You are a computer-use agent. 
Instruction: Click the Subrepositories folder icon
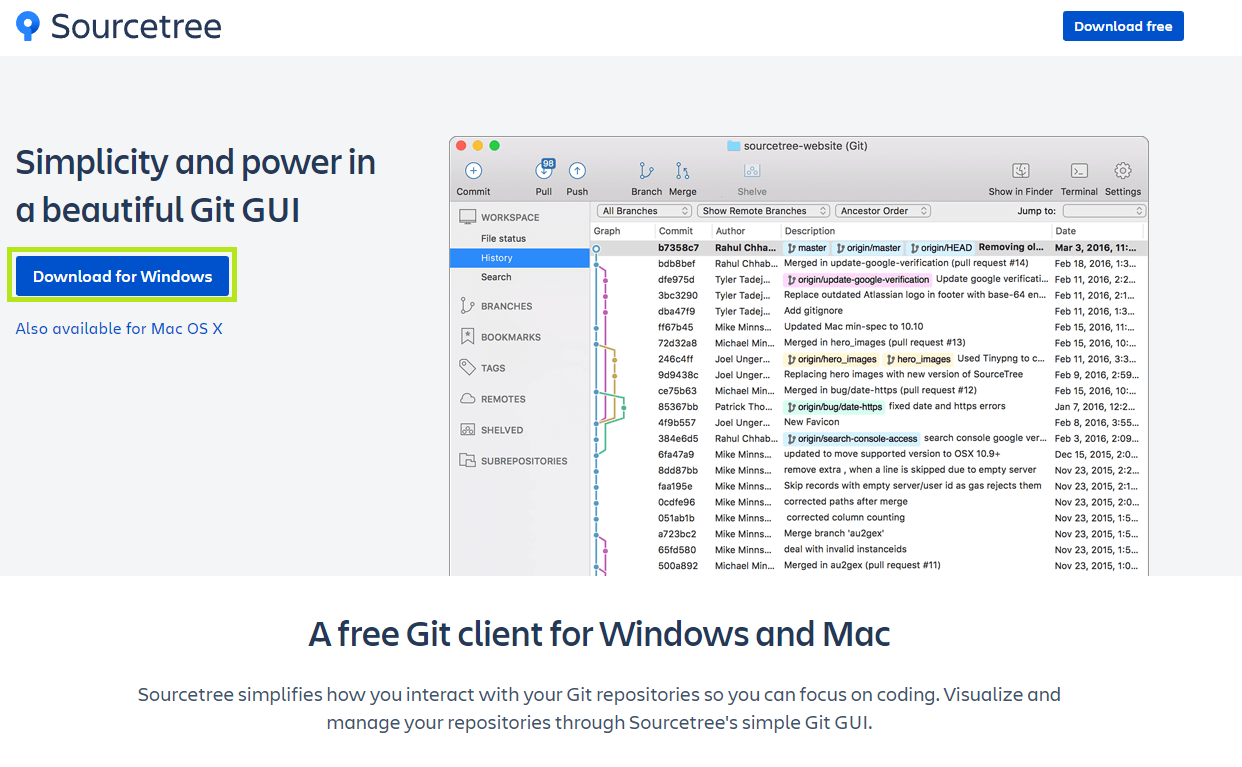(x=467, y=461)
